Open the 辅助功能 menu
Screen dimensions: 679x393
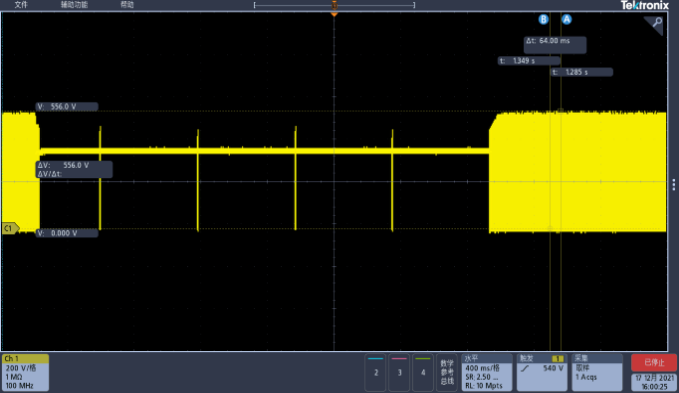74,5
